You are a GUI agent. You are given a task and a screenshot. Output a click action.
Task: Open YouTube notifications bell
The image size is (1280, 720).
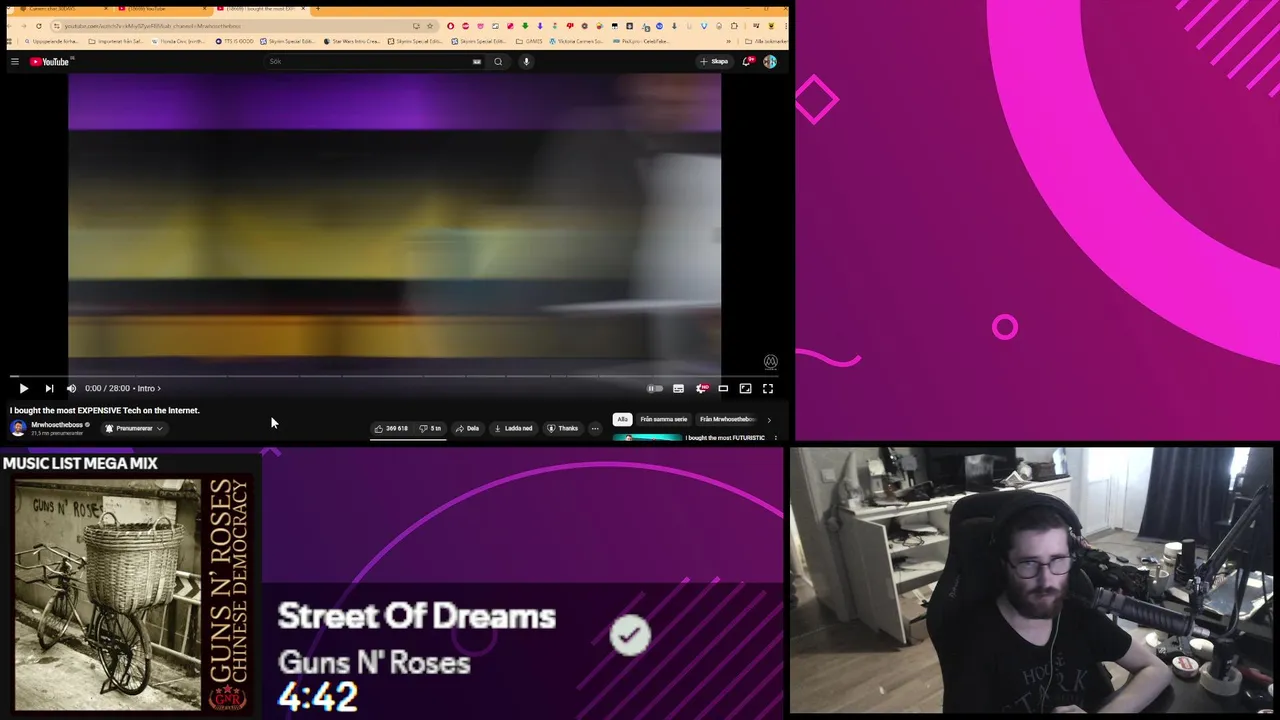pyautogui.click(x=747, y=62)
